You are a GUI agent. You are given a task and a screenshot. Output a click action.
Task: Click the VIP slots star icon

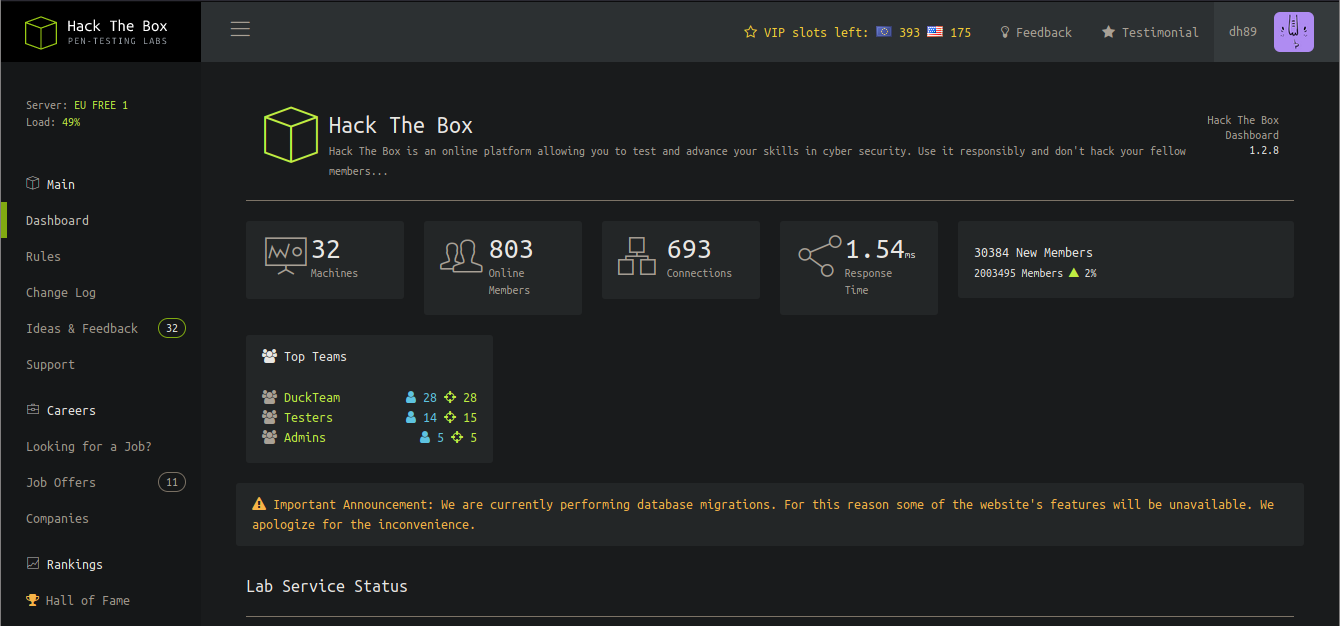[751, 32]
